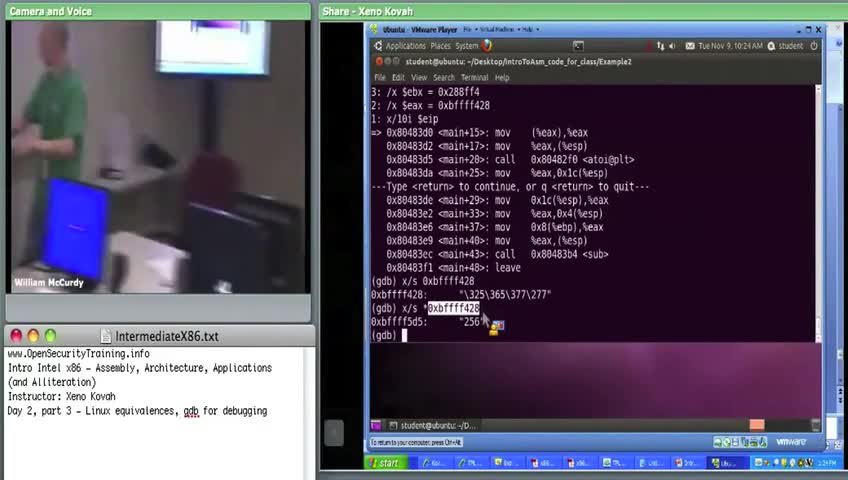This screenshot has width=848, height=480.
Task: Click the gdb command prompt input line
Action: 592,335
